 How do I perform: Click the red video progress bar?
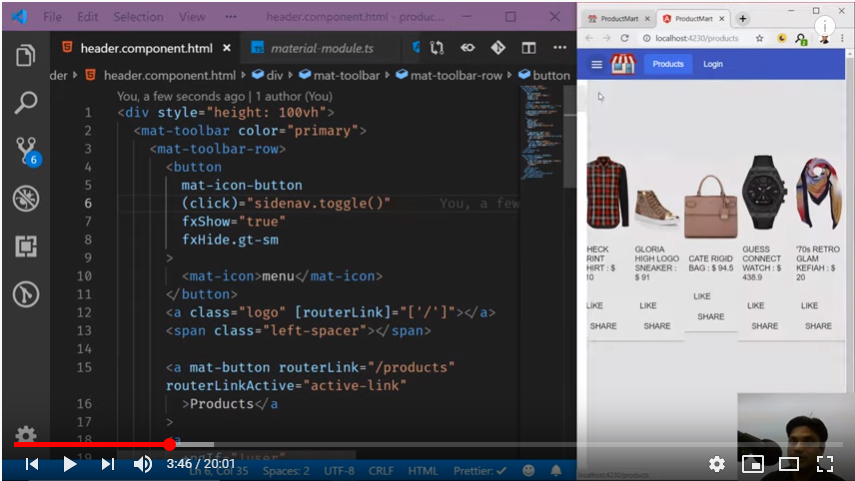point(92,444)
